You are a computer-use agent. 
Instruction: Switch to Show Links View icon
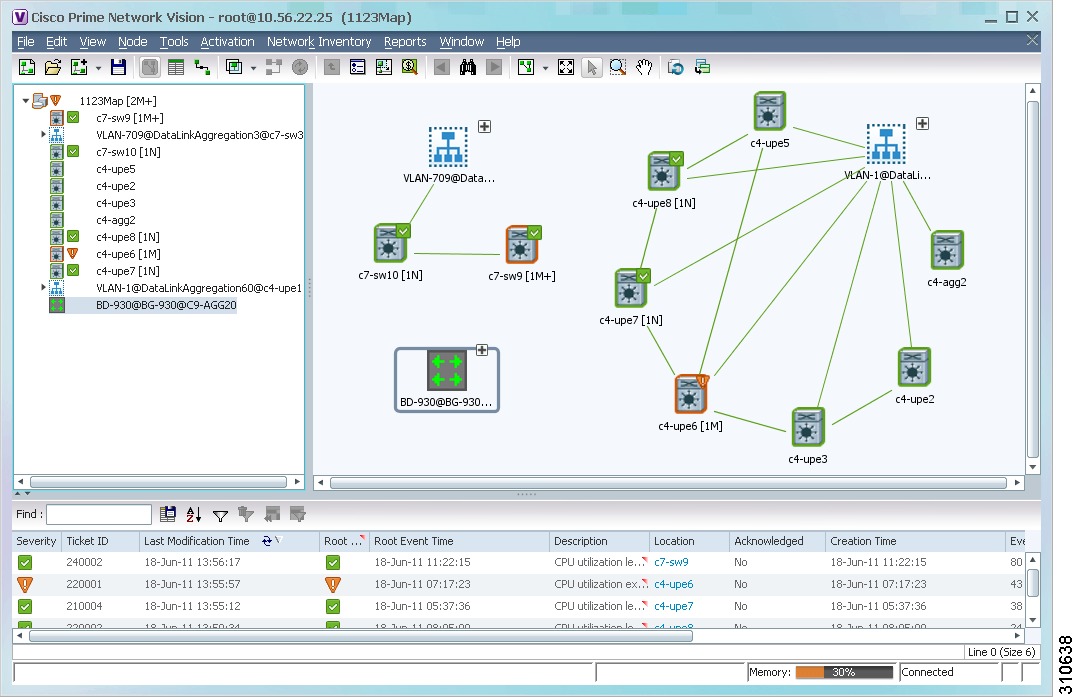point(202,67)
